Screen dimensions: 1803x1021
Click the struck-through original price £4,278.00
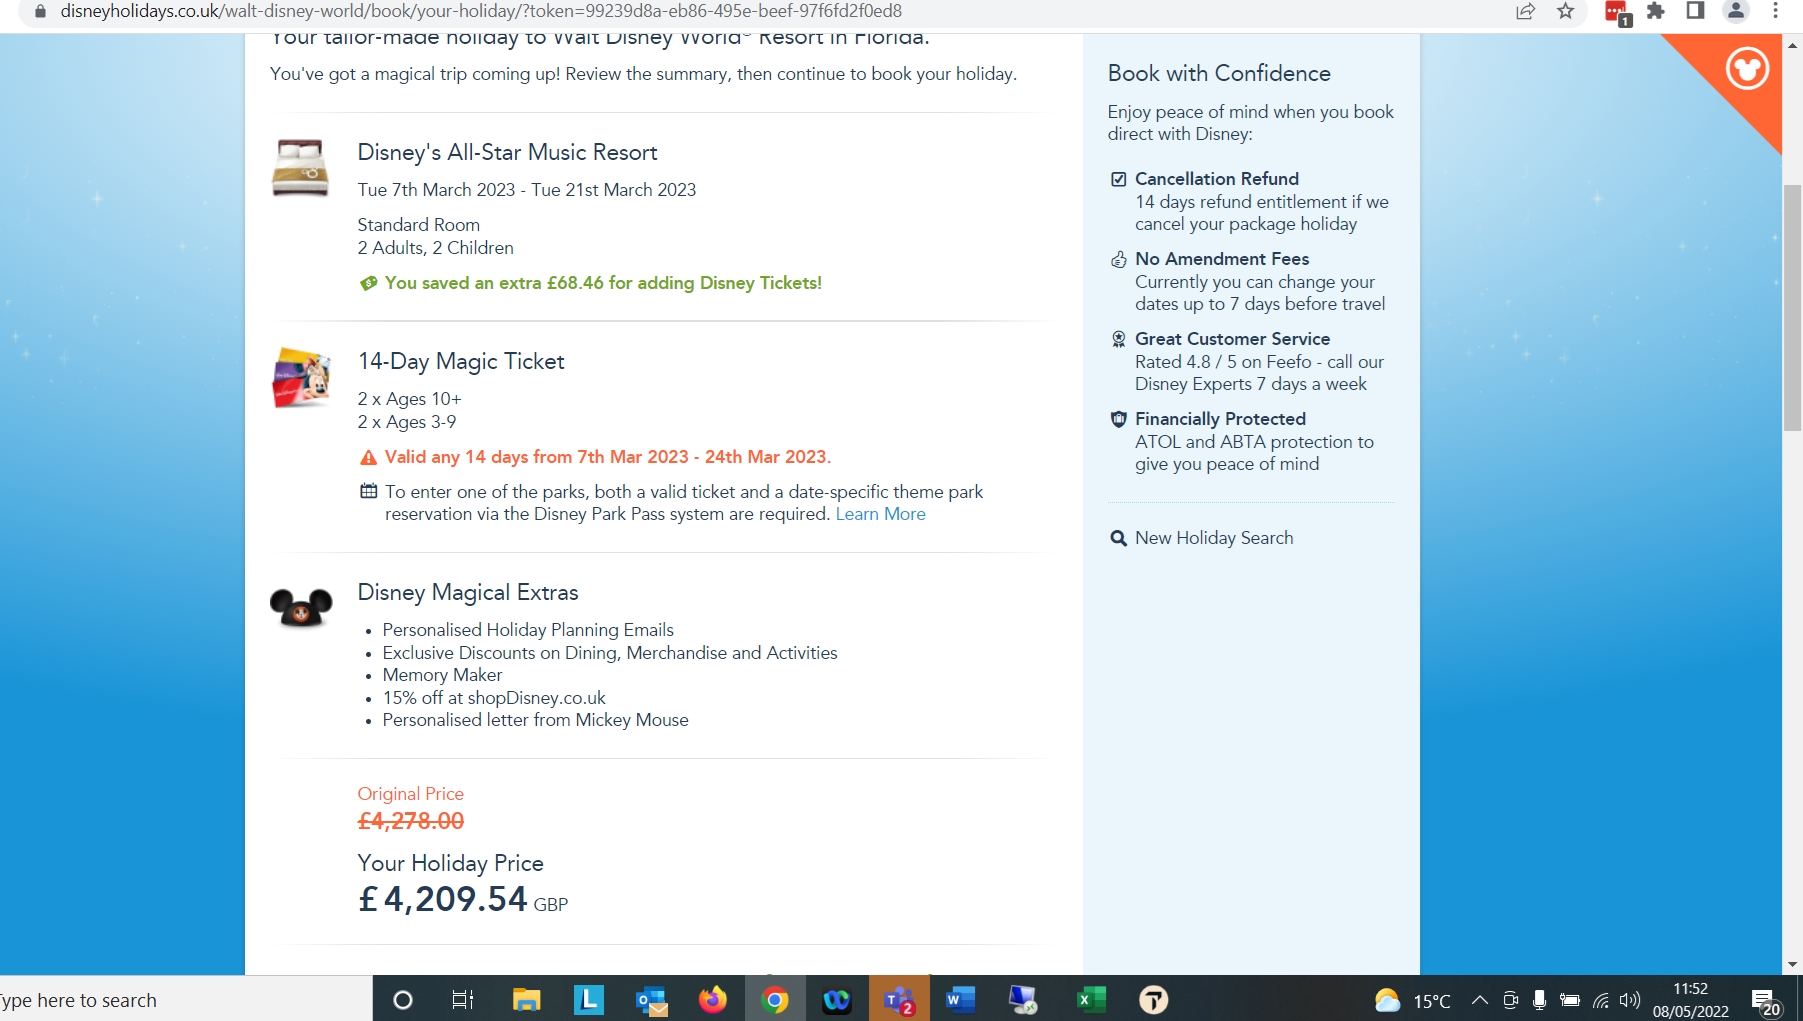(411, 821)
